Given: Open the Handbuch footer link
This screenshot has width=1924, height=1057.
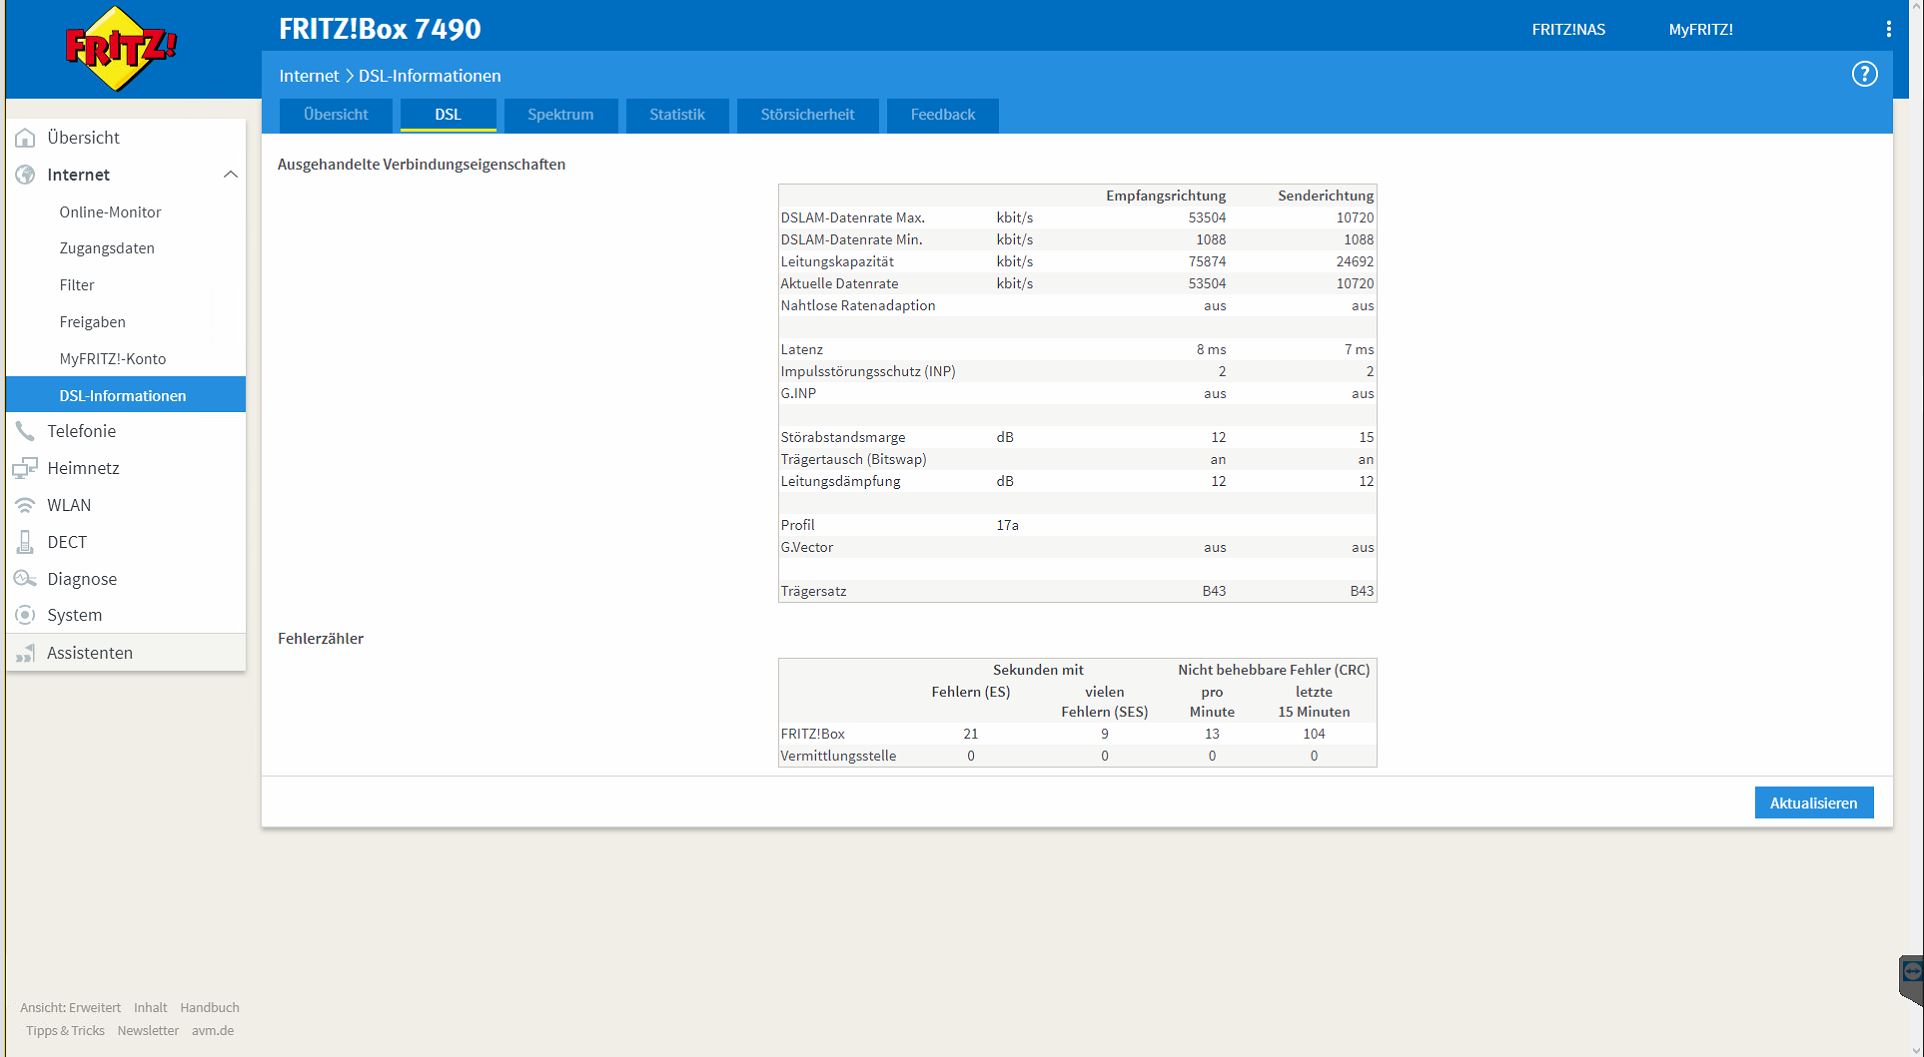Looking at the screenshot, I should coord(210,1008).
